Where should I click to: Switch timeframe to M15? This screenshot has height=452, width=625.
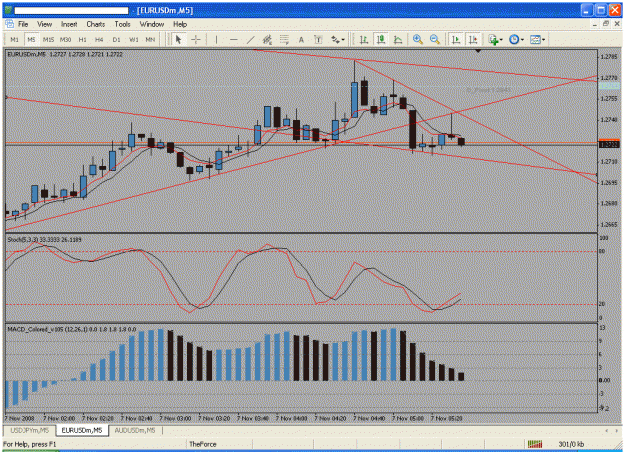(48, 39)
